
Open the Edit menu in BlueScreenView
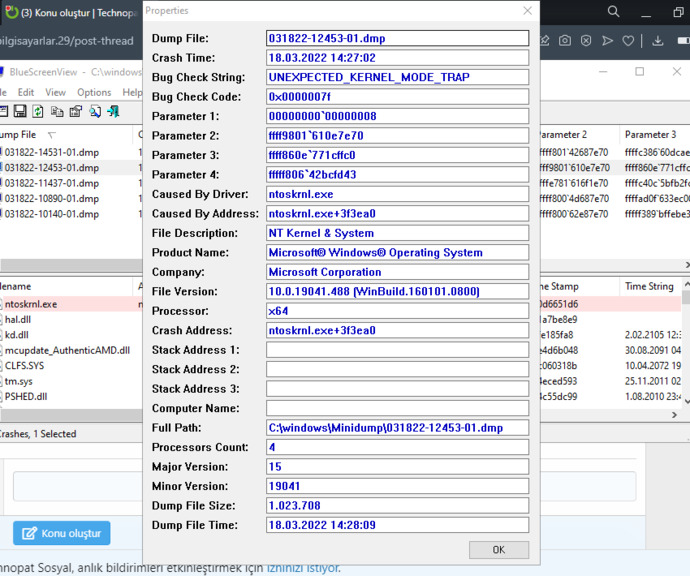coord(26,92)
